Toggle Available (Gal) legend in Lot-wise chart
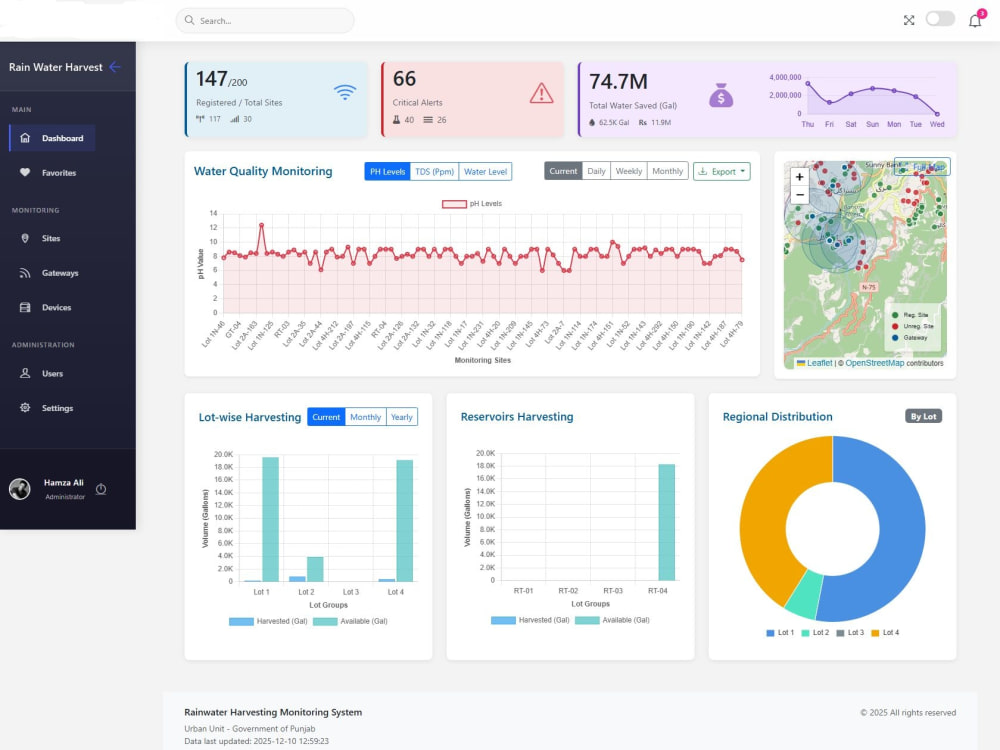Screen dimensions: 1000x750 (350, 621)
